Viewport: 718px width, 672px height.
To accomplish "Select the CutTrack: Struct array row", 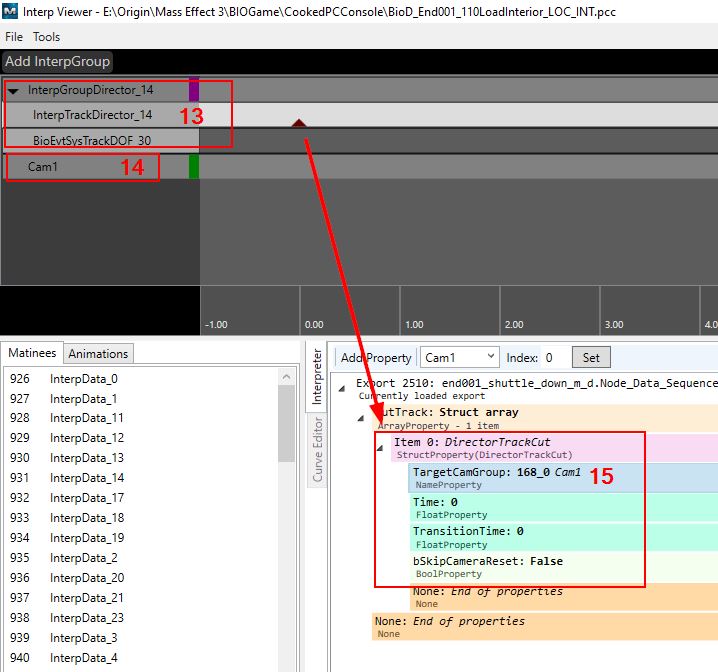I will point(545,418).
